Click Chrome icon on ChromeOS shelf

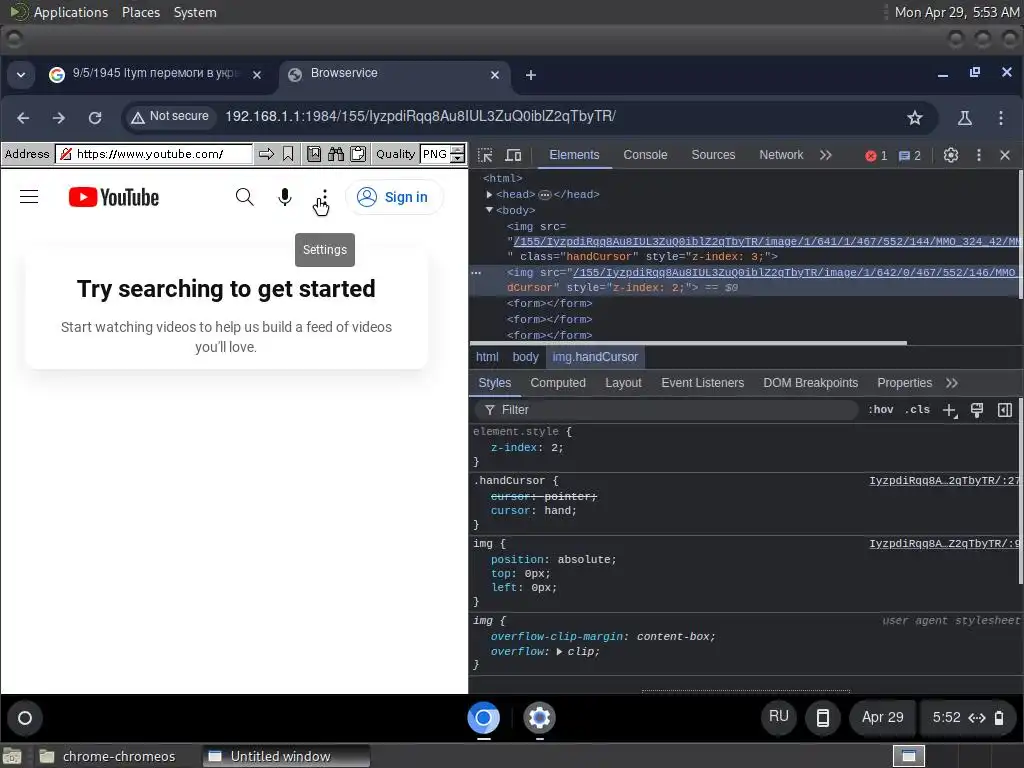[x=484, y=718]
